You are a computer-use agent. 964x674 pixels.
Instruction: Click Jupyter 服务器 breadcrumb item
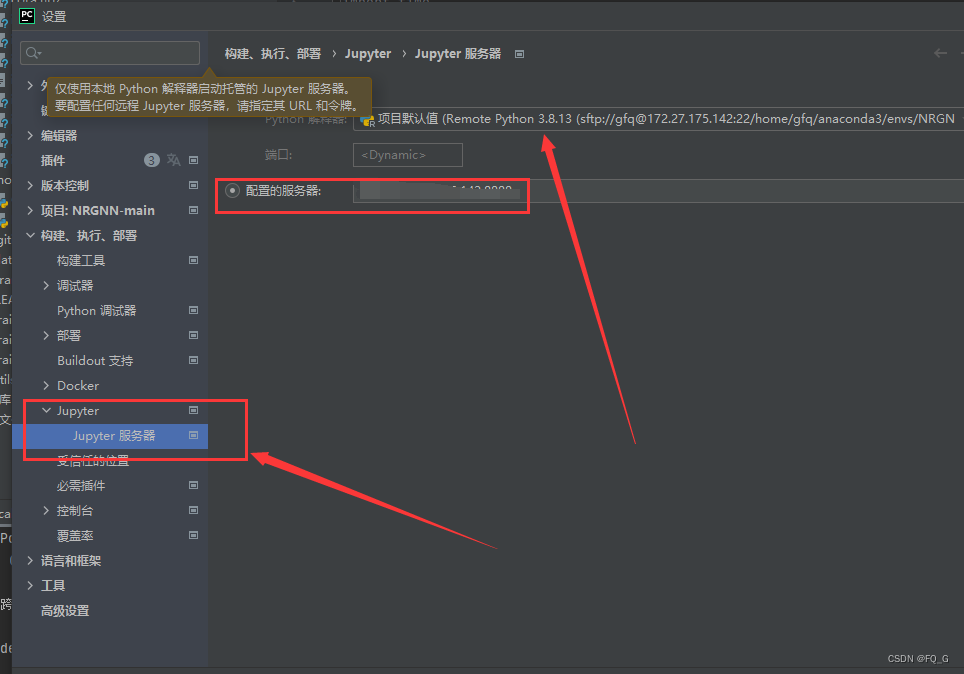pos(458,54)
